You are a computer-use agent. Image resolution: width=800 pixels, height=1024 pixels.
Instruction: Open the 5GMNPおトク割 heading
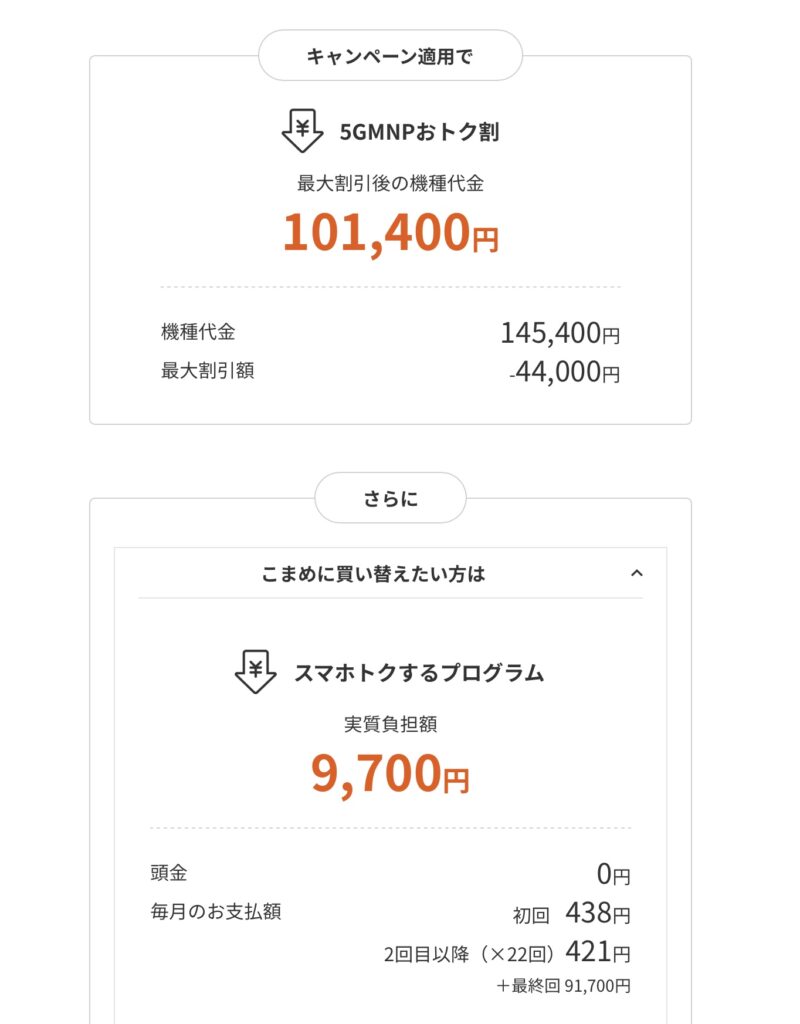(x=418, y=132)
